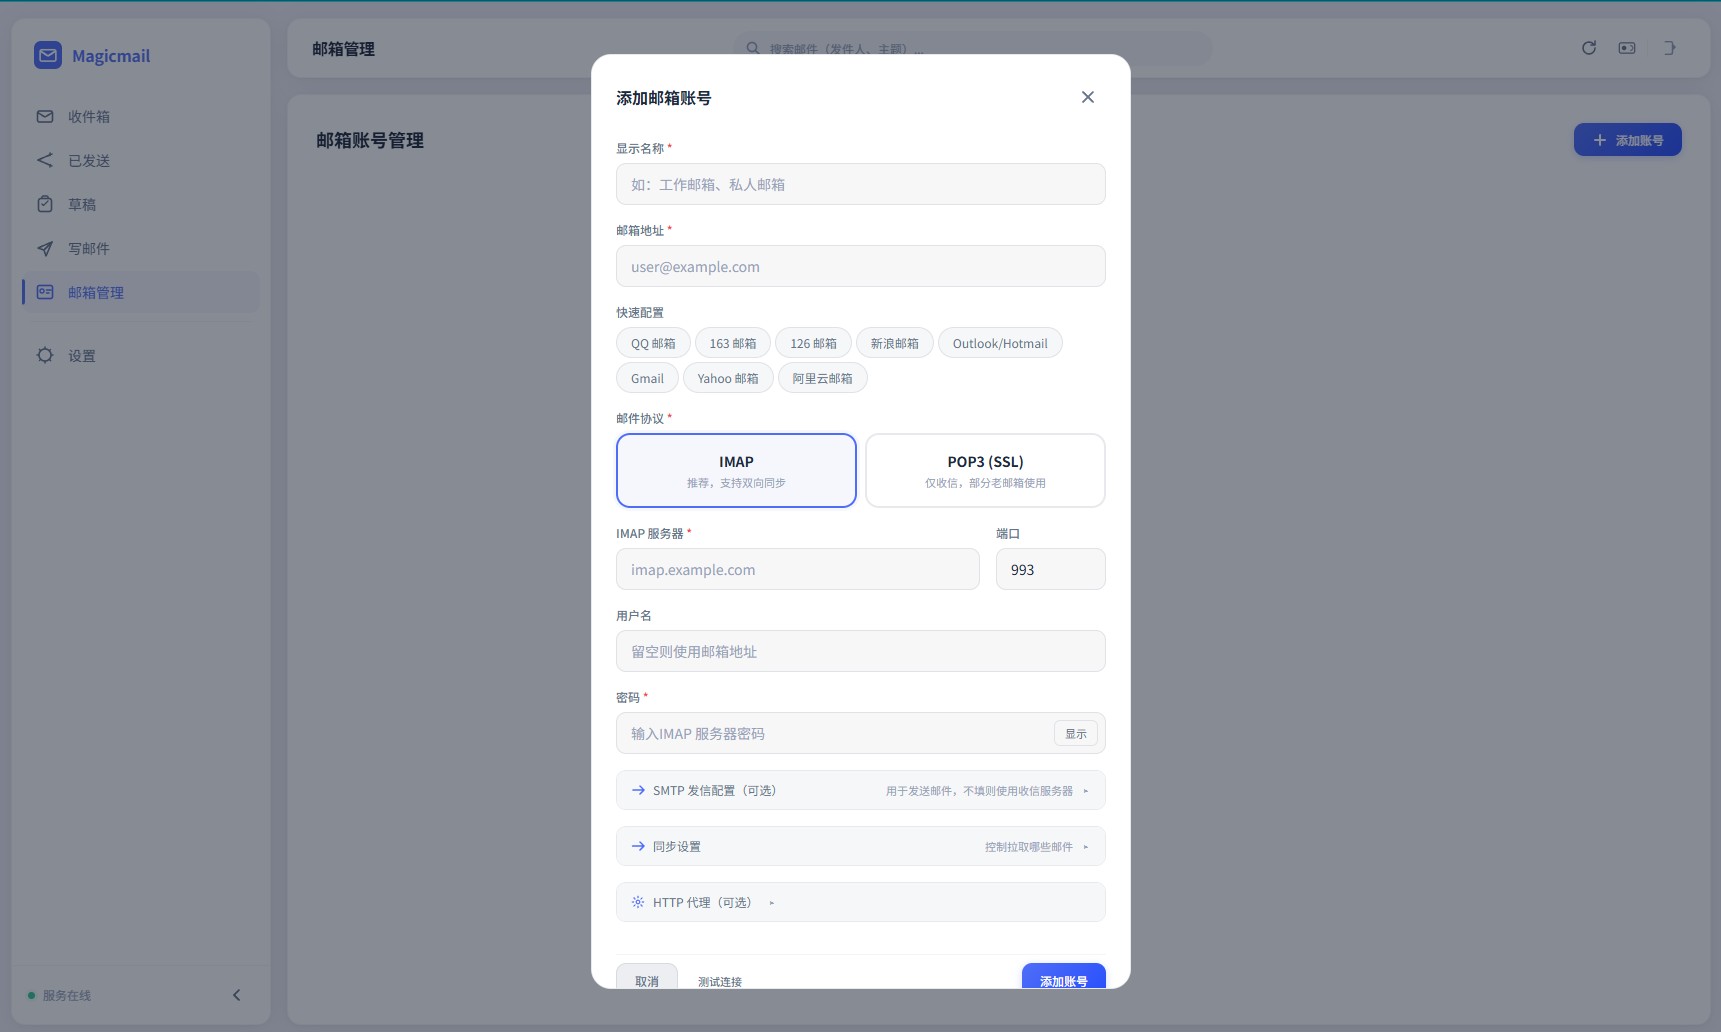Click the Magicmail logo icon
Image resolution: width=1721 pixels, height=1032 pixels.
click(x=48, y=55)
